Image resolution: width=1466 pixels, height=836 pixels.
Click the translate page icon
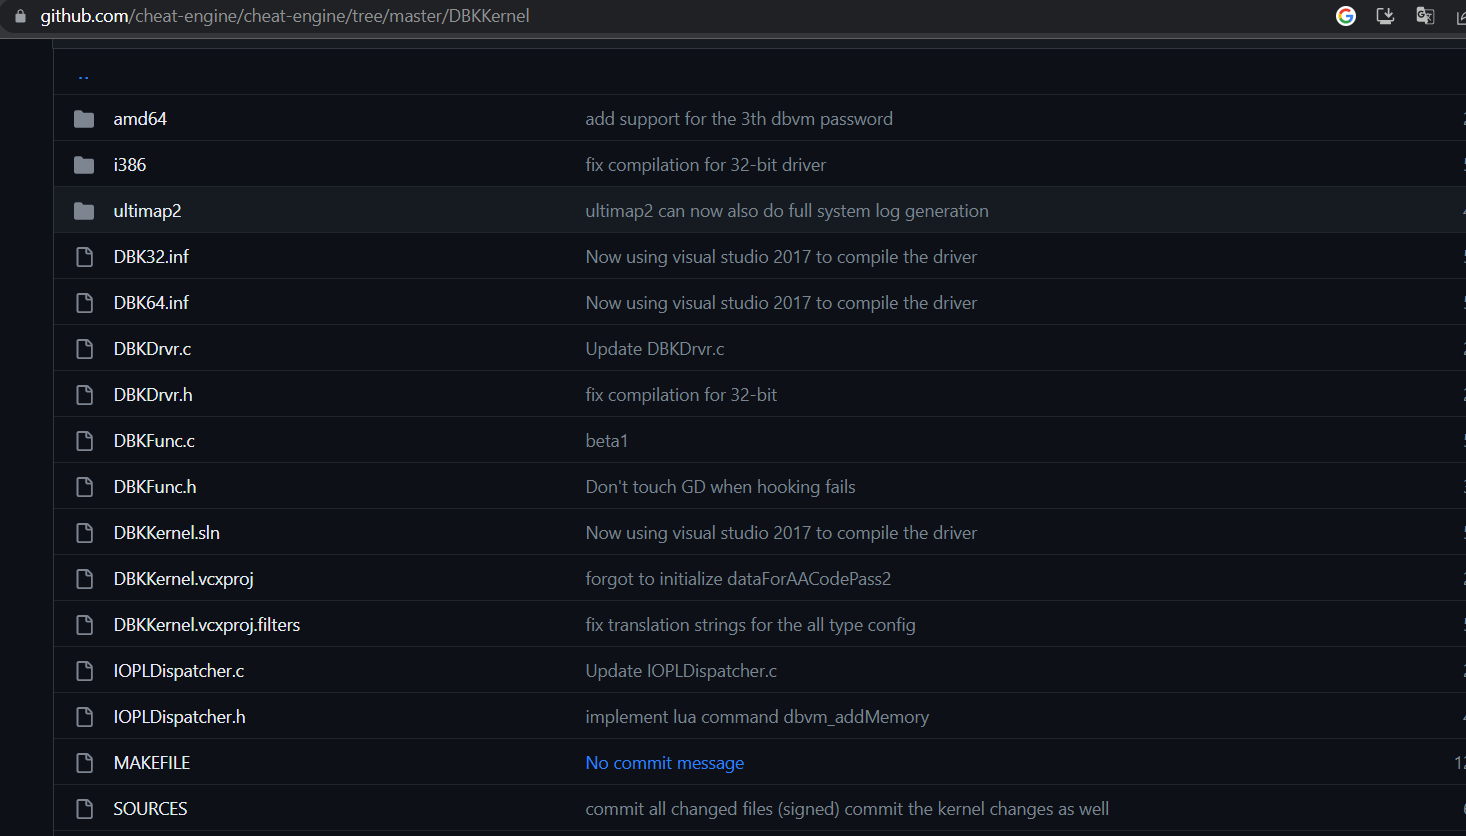click(1425, 16)
